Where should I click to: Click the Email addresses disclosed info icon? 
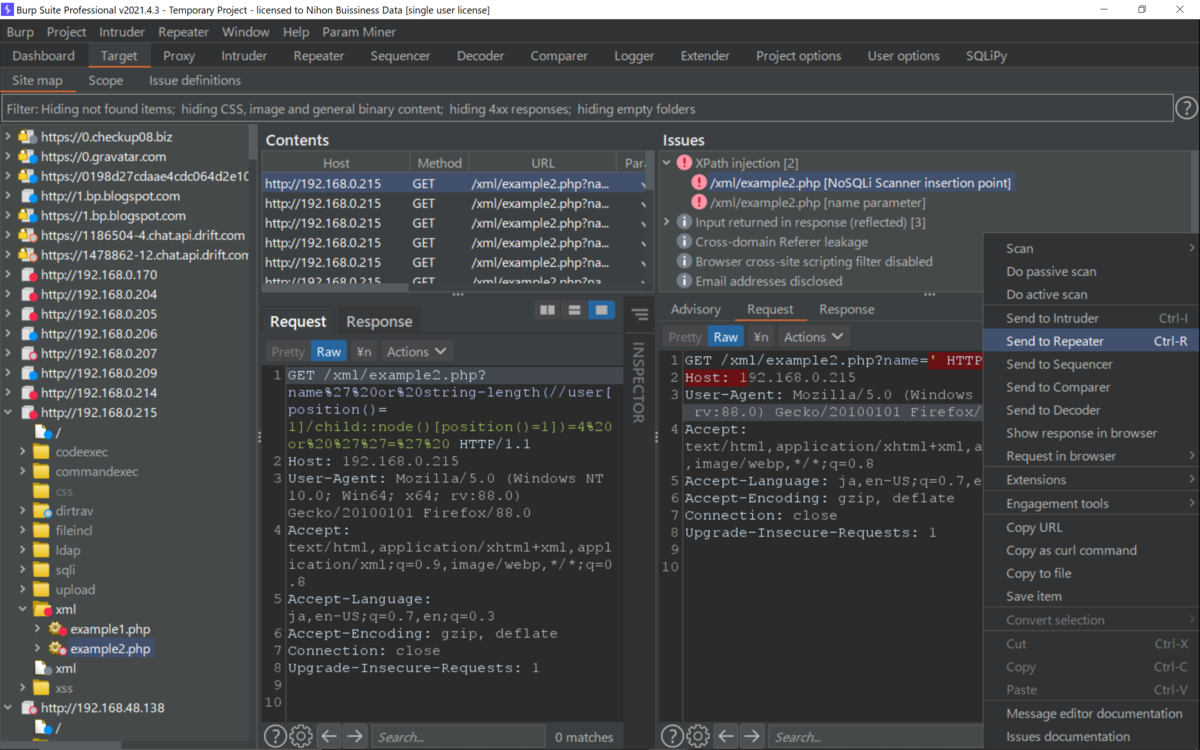point(684,281)
